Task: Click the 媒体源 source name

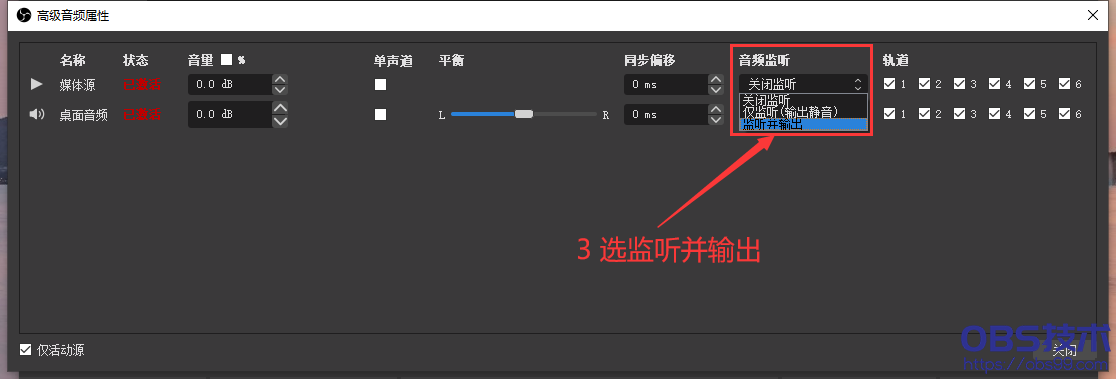Action: [x=78, y=85]
